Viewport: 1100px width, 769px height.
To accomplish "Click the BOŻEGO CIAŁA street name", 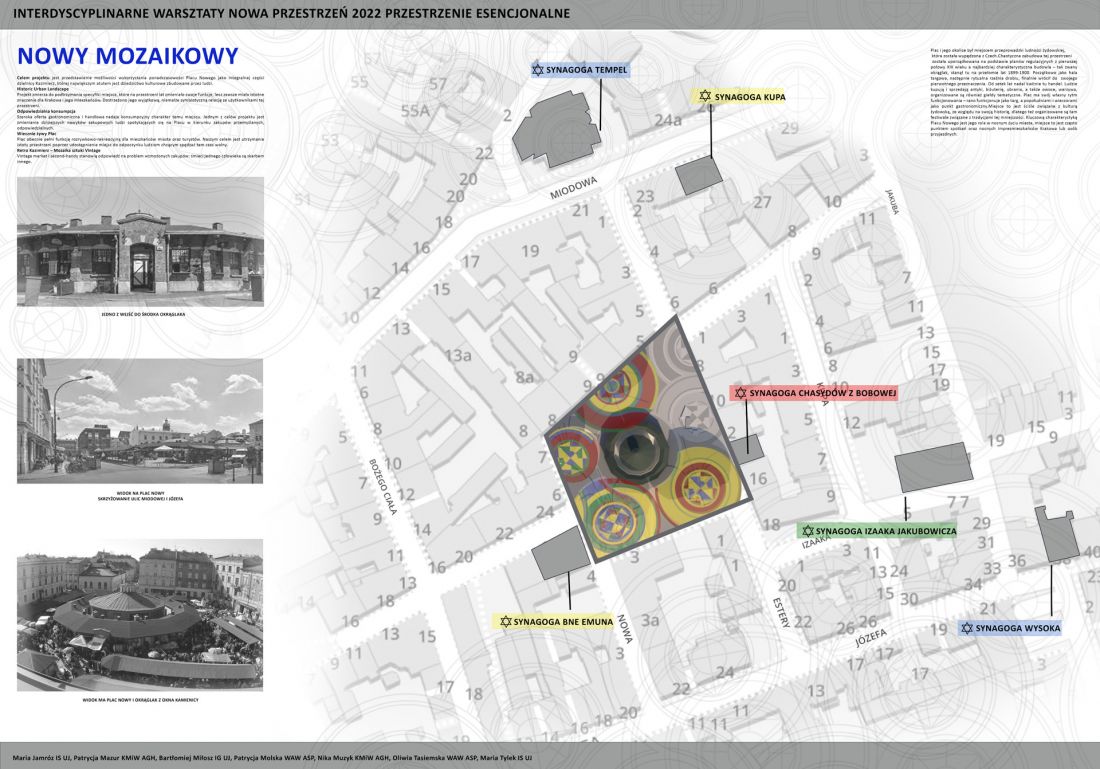I will tap(383, 487).
